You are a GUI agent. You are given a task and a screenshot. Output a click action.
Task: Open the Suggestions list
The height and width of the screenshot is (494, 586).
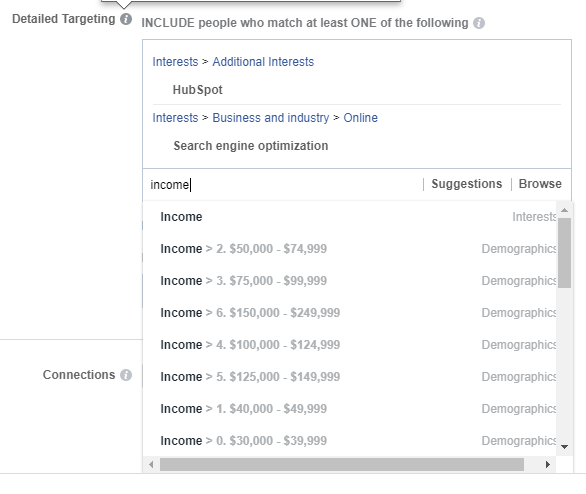pyautogui.click(x=466, y=184)
